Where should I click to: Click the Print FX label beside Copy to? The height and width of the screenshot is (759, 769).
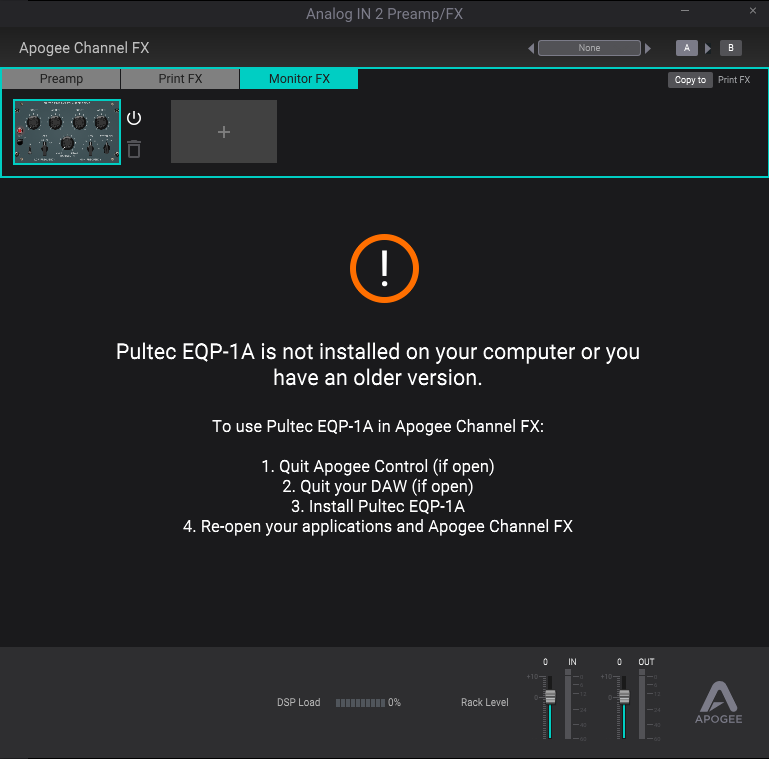(x=734, y=80)
